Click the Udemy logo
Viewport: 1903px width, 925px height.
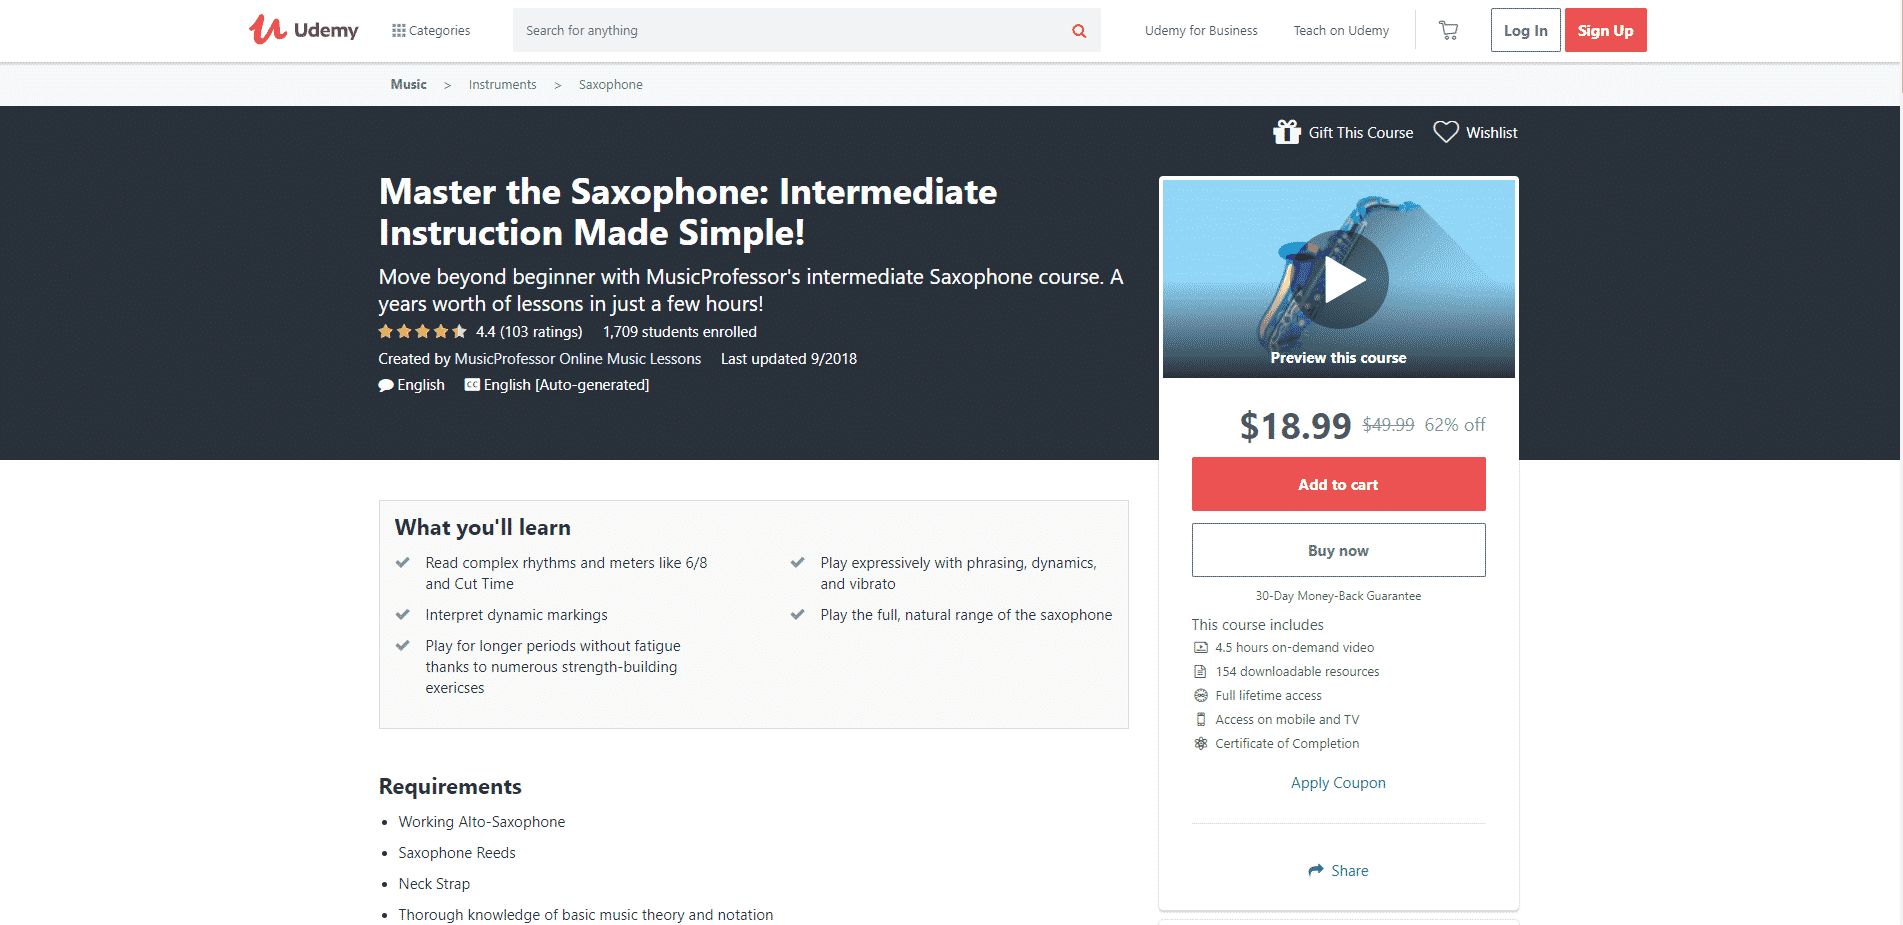[304, 30]
